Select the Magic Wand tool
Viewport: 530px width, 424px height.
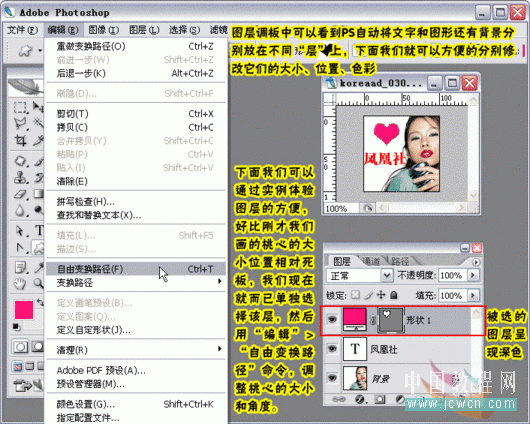(x=39, y=123)
